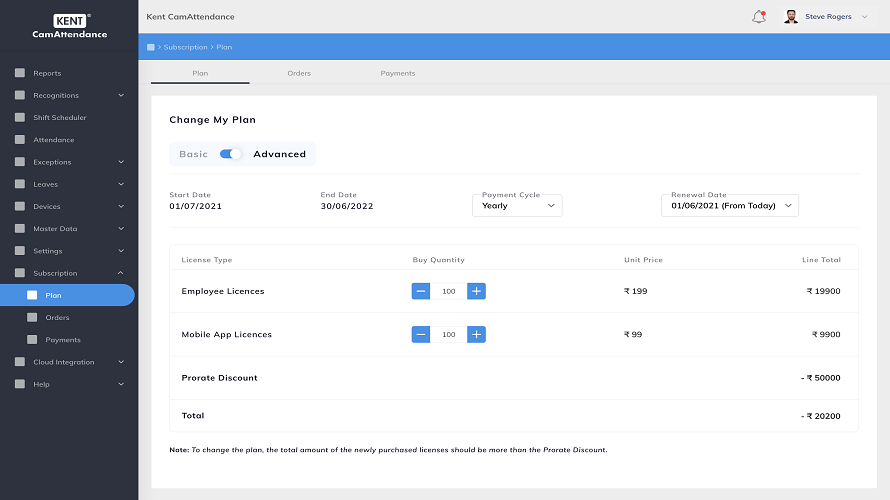
Task: Switch to the Payments tab
Action: 397,74
